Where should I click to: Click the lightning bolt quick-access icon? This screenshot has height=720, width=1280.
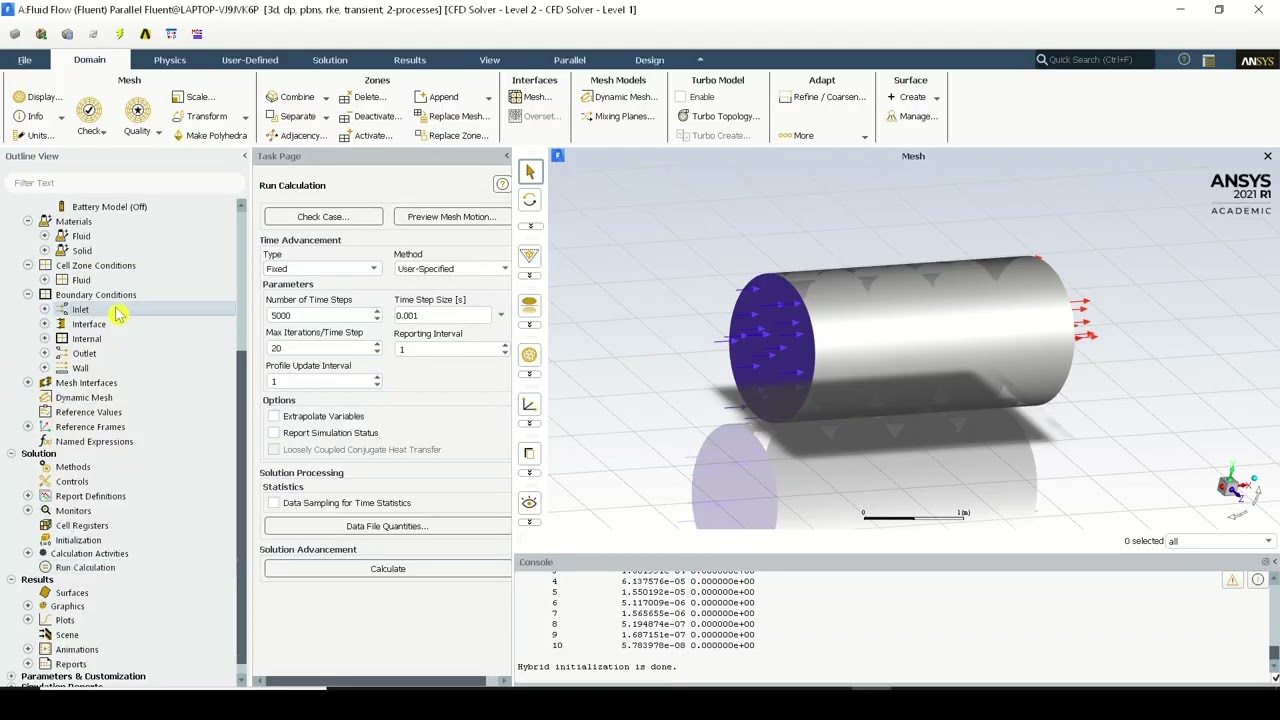tap(119, 33)
